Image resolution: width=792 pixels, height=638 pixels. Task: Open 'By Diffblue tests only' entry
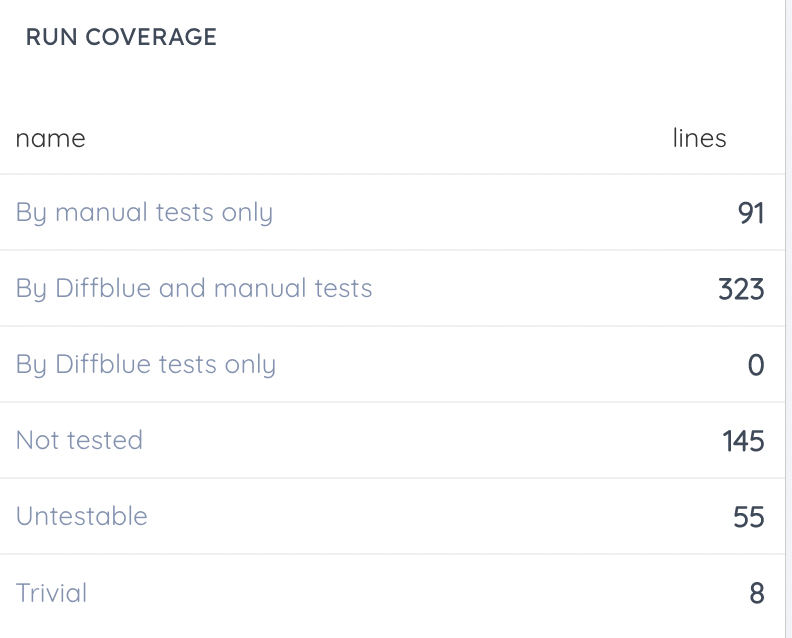coord(146,365)
